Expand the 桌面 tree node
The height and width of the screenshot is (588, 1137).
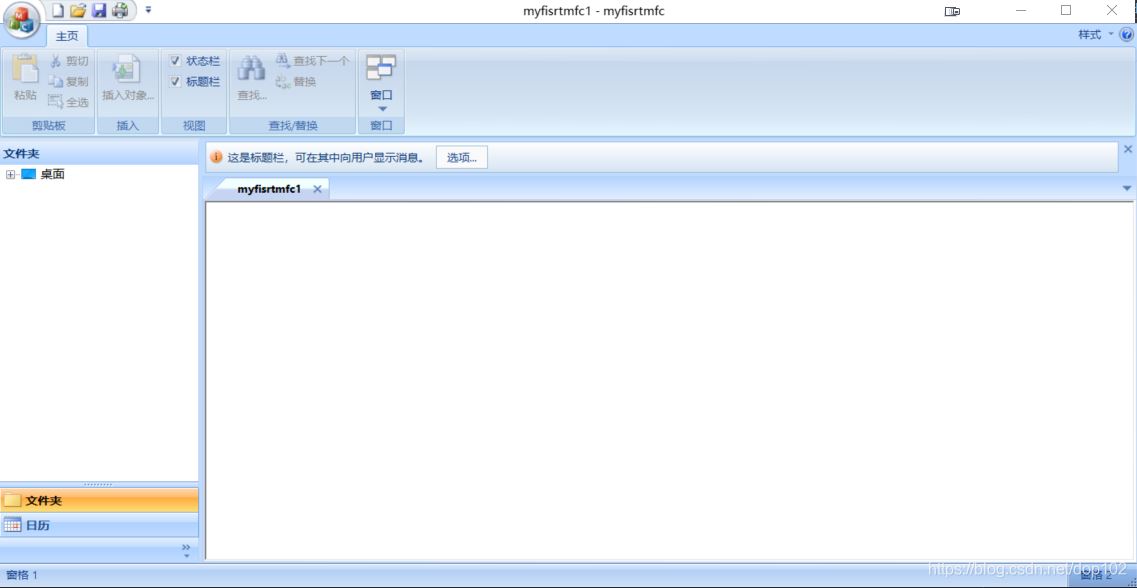(x=10, y=175)
